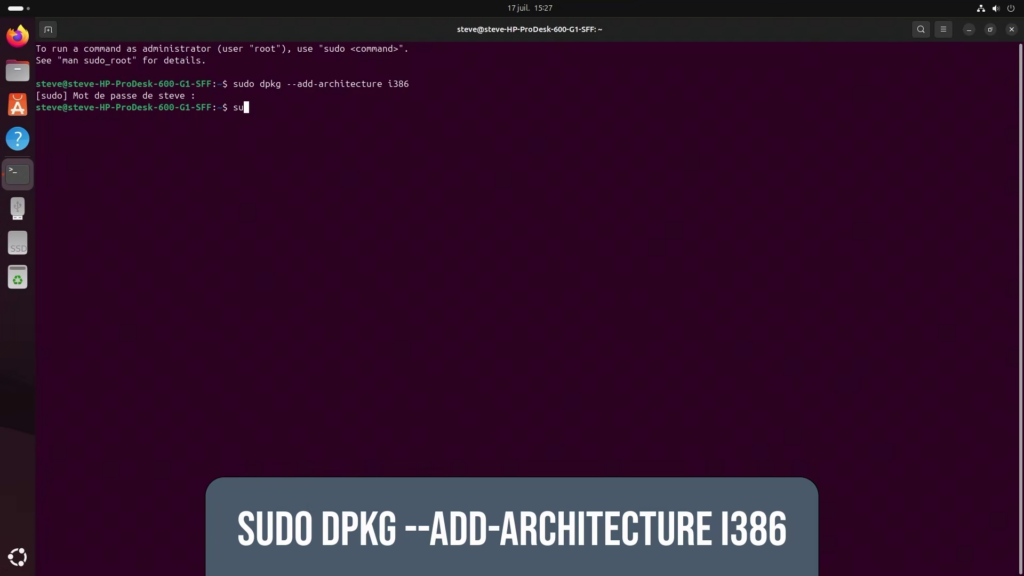Click the Activities workspace indicator

coord(16,8)
